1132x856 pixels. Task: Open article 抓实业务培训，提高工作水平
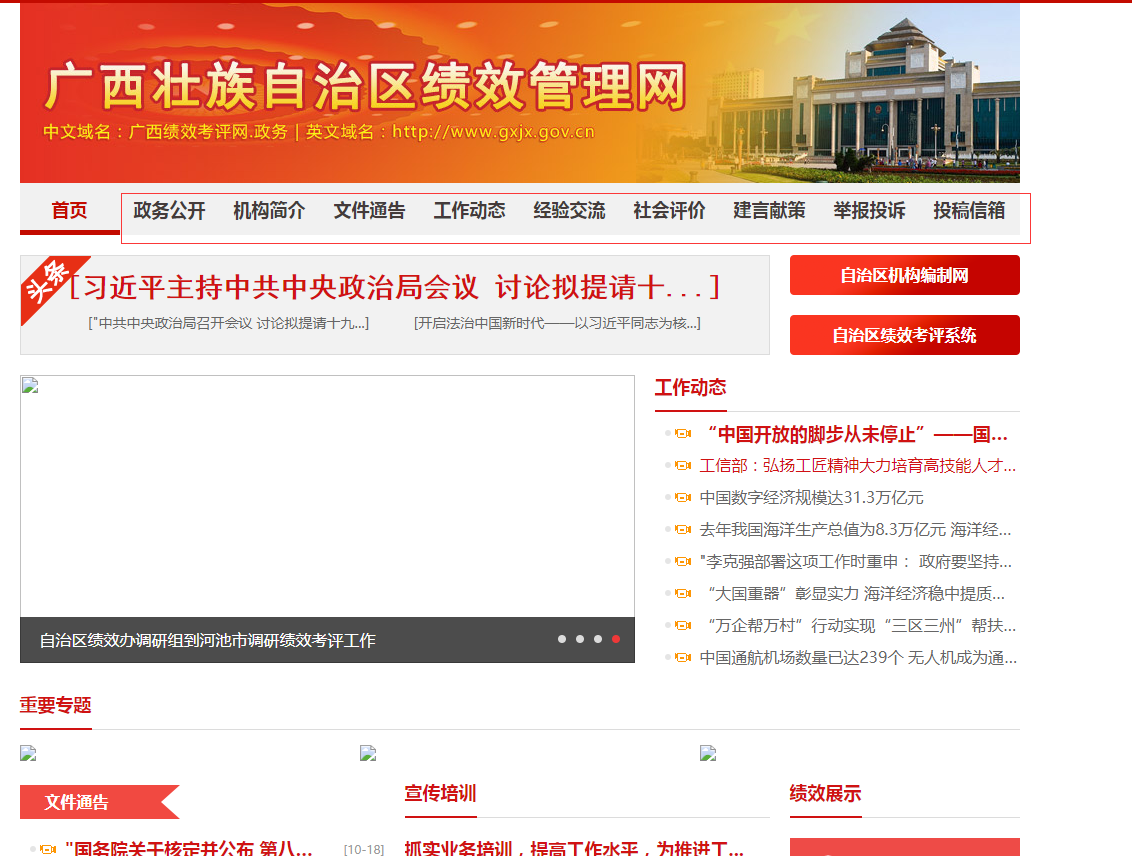pos(574,849)
